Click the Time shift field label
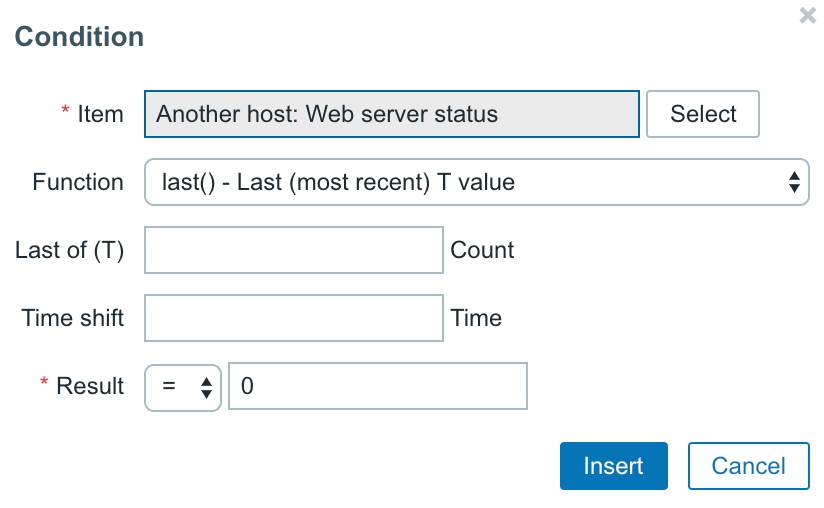Screen dimensions: 824x508 pos(73,318)
